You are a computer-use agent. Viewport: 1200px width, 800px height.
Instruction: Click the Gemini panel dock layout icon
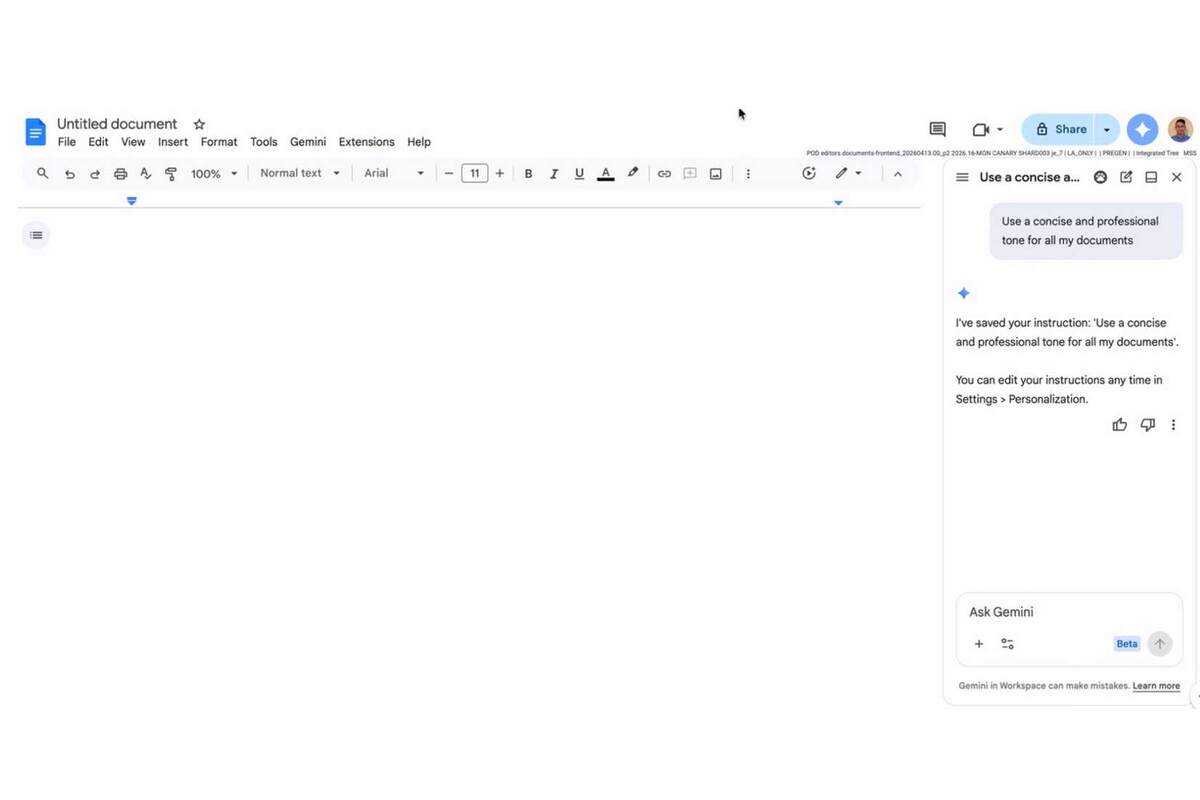tap(1151, 177)
